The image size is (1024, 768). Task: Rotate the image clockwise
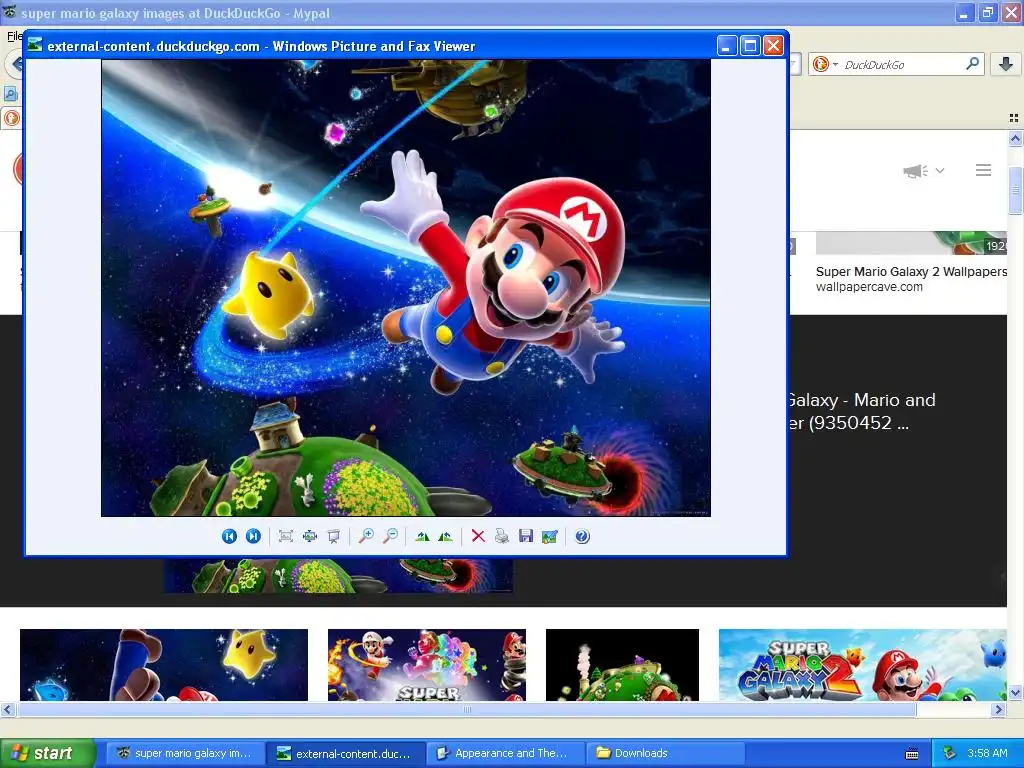click(423, 536)
